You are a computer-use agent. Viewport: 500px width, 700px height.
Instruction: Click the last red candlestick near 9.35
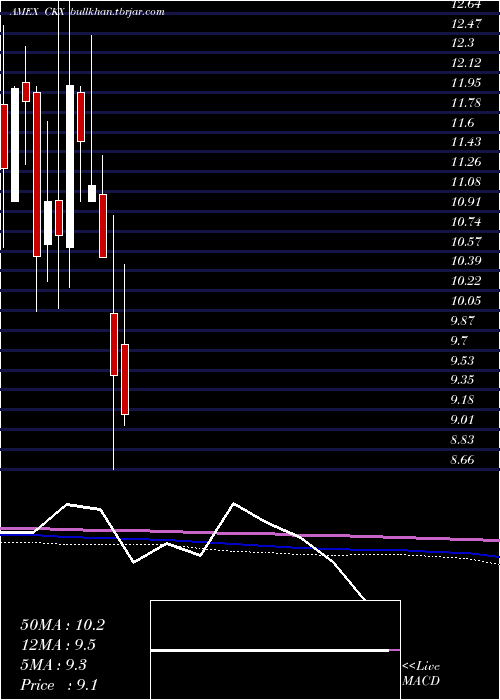pos(125,379)
